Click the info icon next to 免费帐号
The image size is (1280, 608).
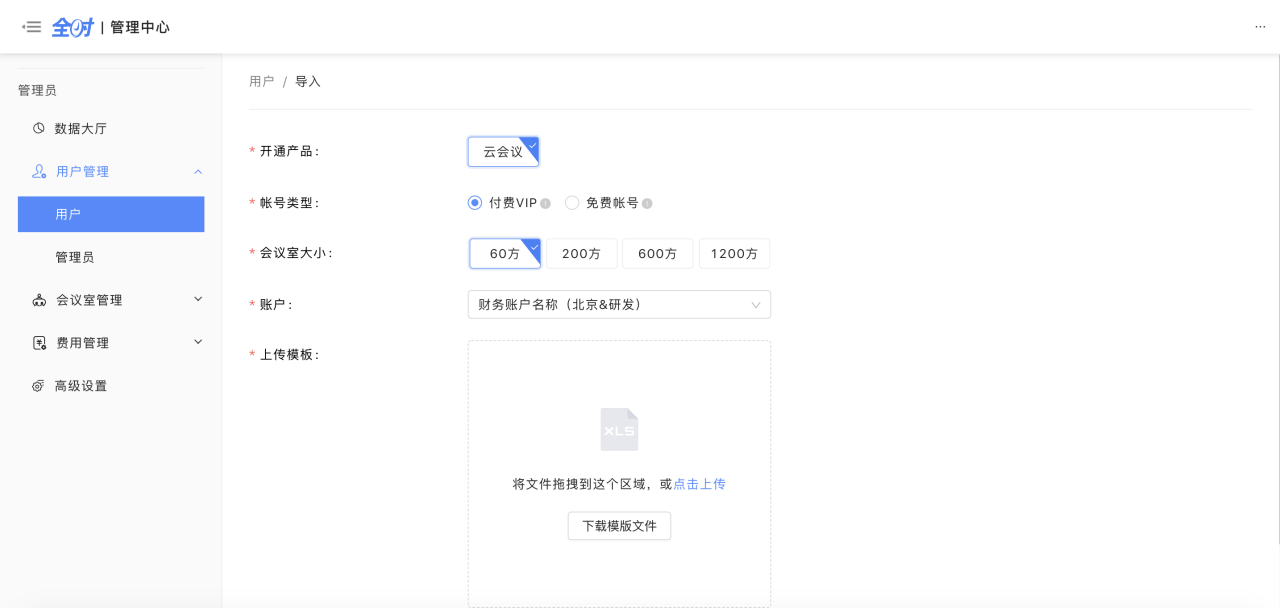[x=647, y=203]
